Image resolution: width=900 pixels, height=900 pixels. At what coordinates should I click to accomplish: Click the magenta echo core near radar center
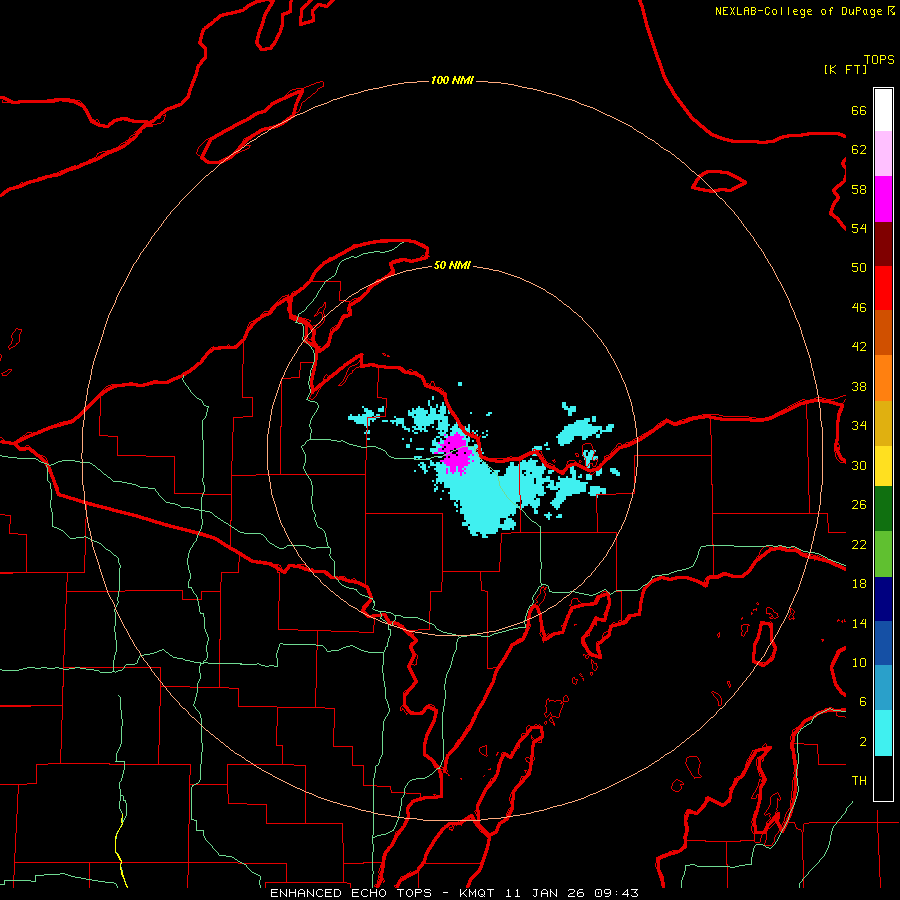click(455, 453)
